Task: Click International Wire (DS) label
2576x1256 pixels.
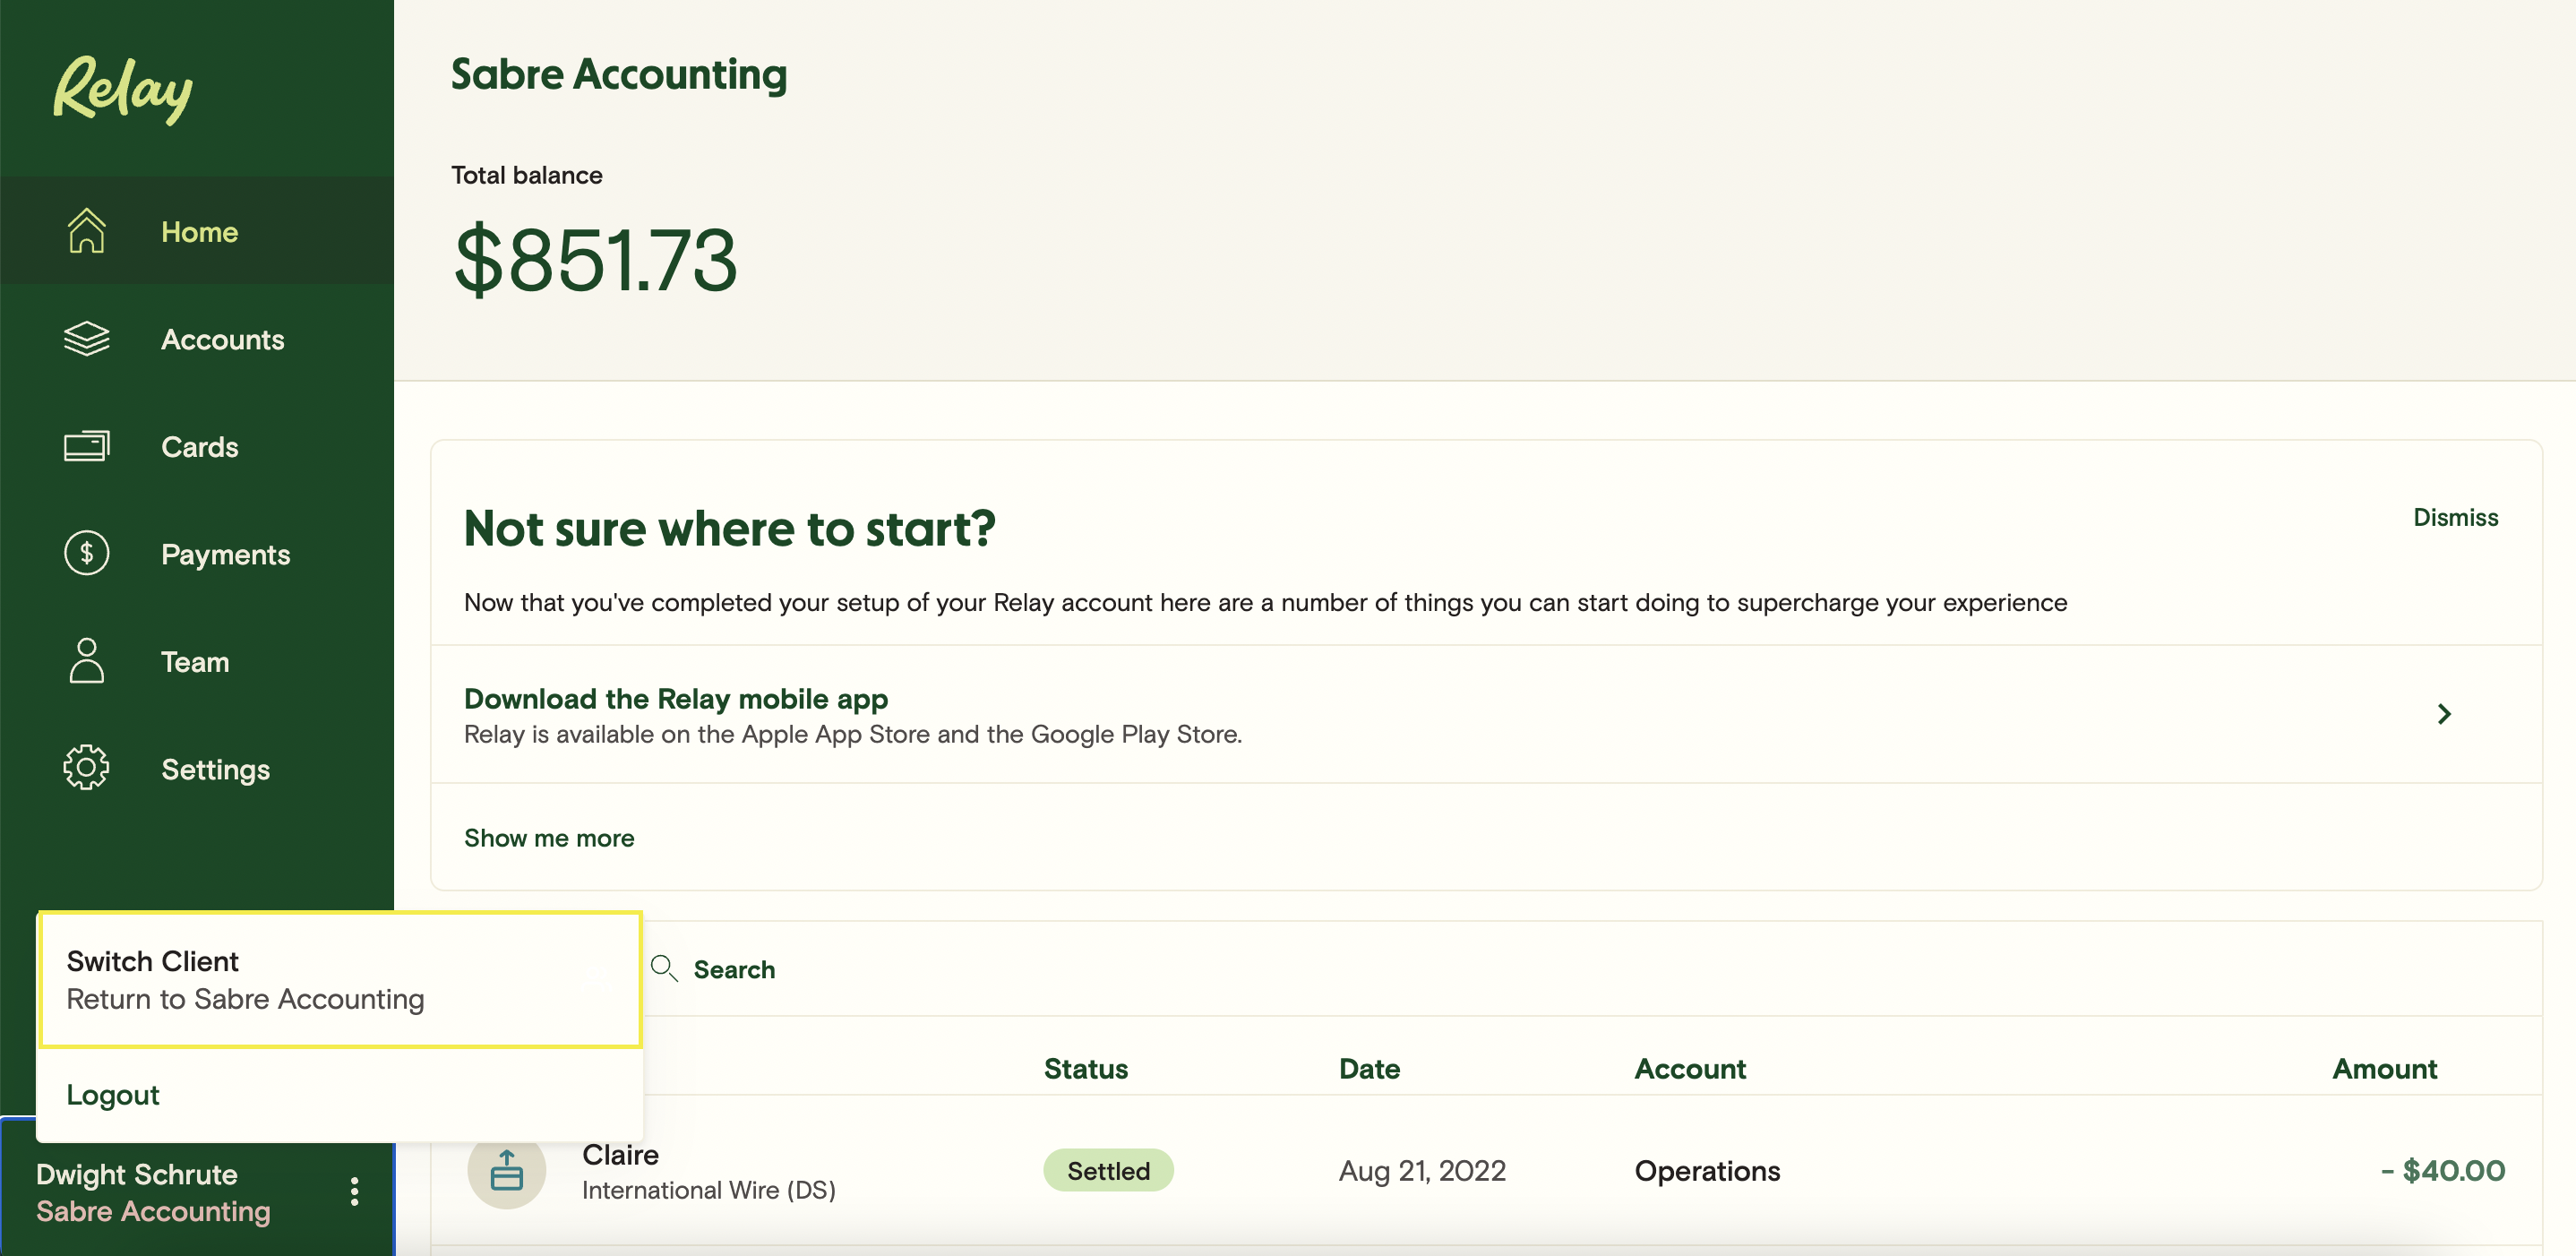Action: 708,1189
